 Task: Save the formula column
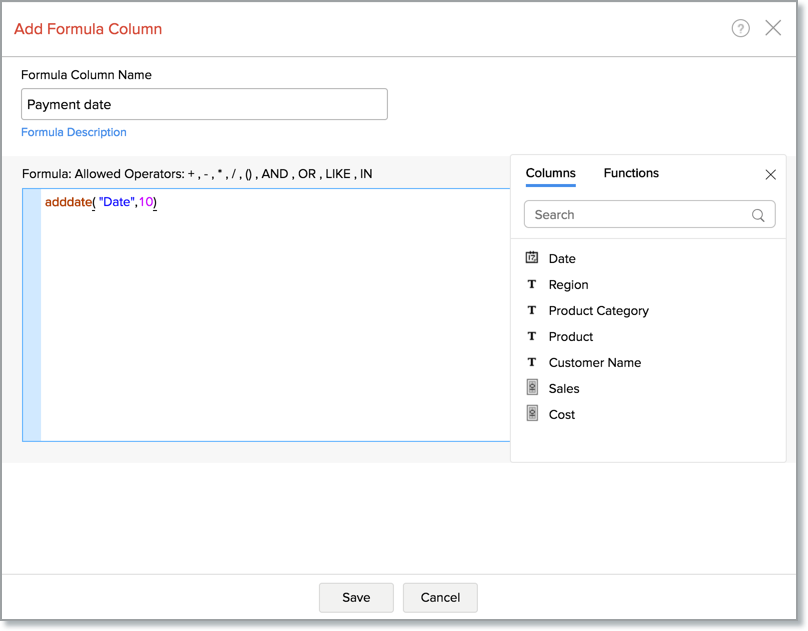pos(356,597)
